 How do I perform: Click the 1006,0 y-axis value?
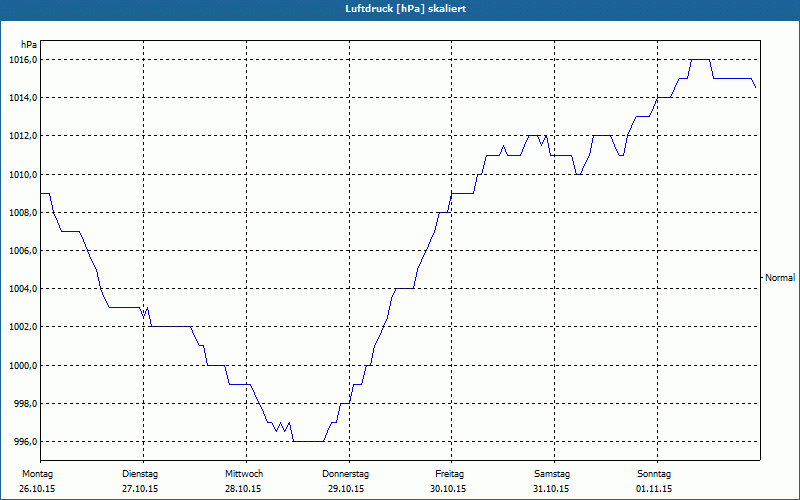[23, 251]
